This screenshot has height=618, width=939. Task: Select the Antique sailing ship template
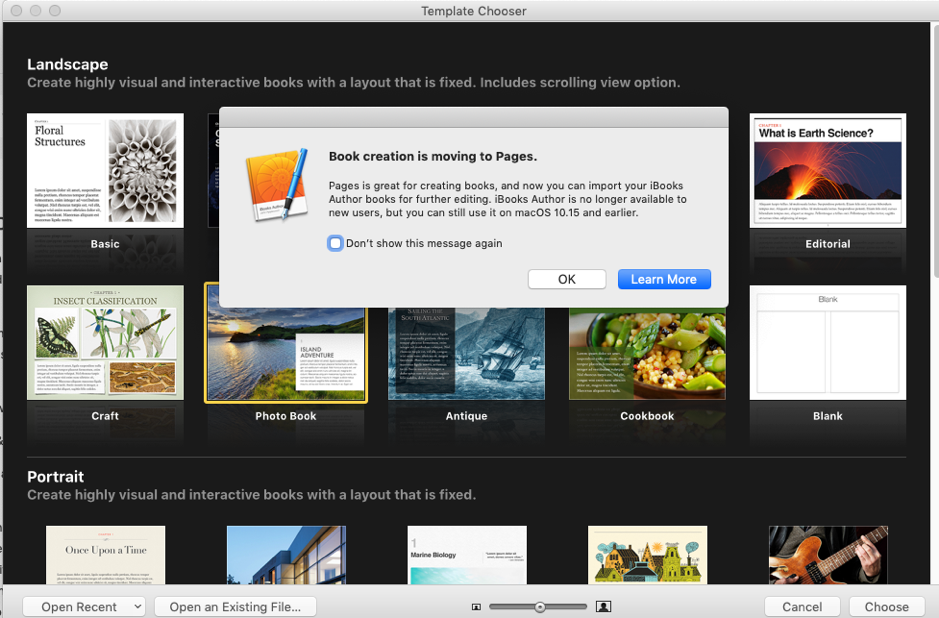pyautogui.click(x=467, y=353)
